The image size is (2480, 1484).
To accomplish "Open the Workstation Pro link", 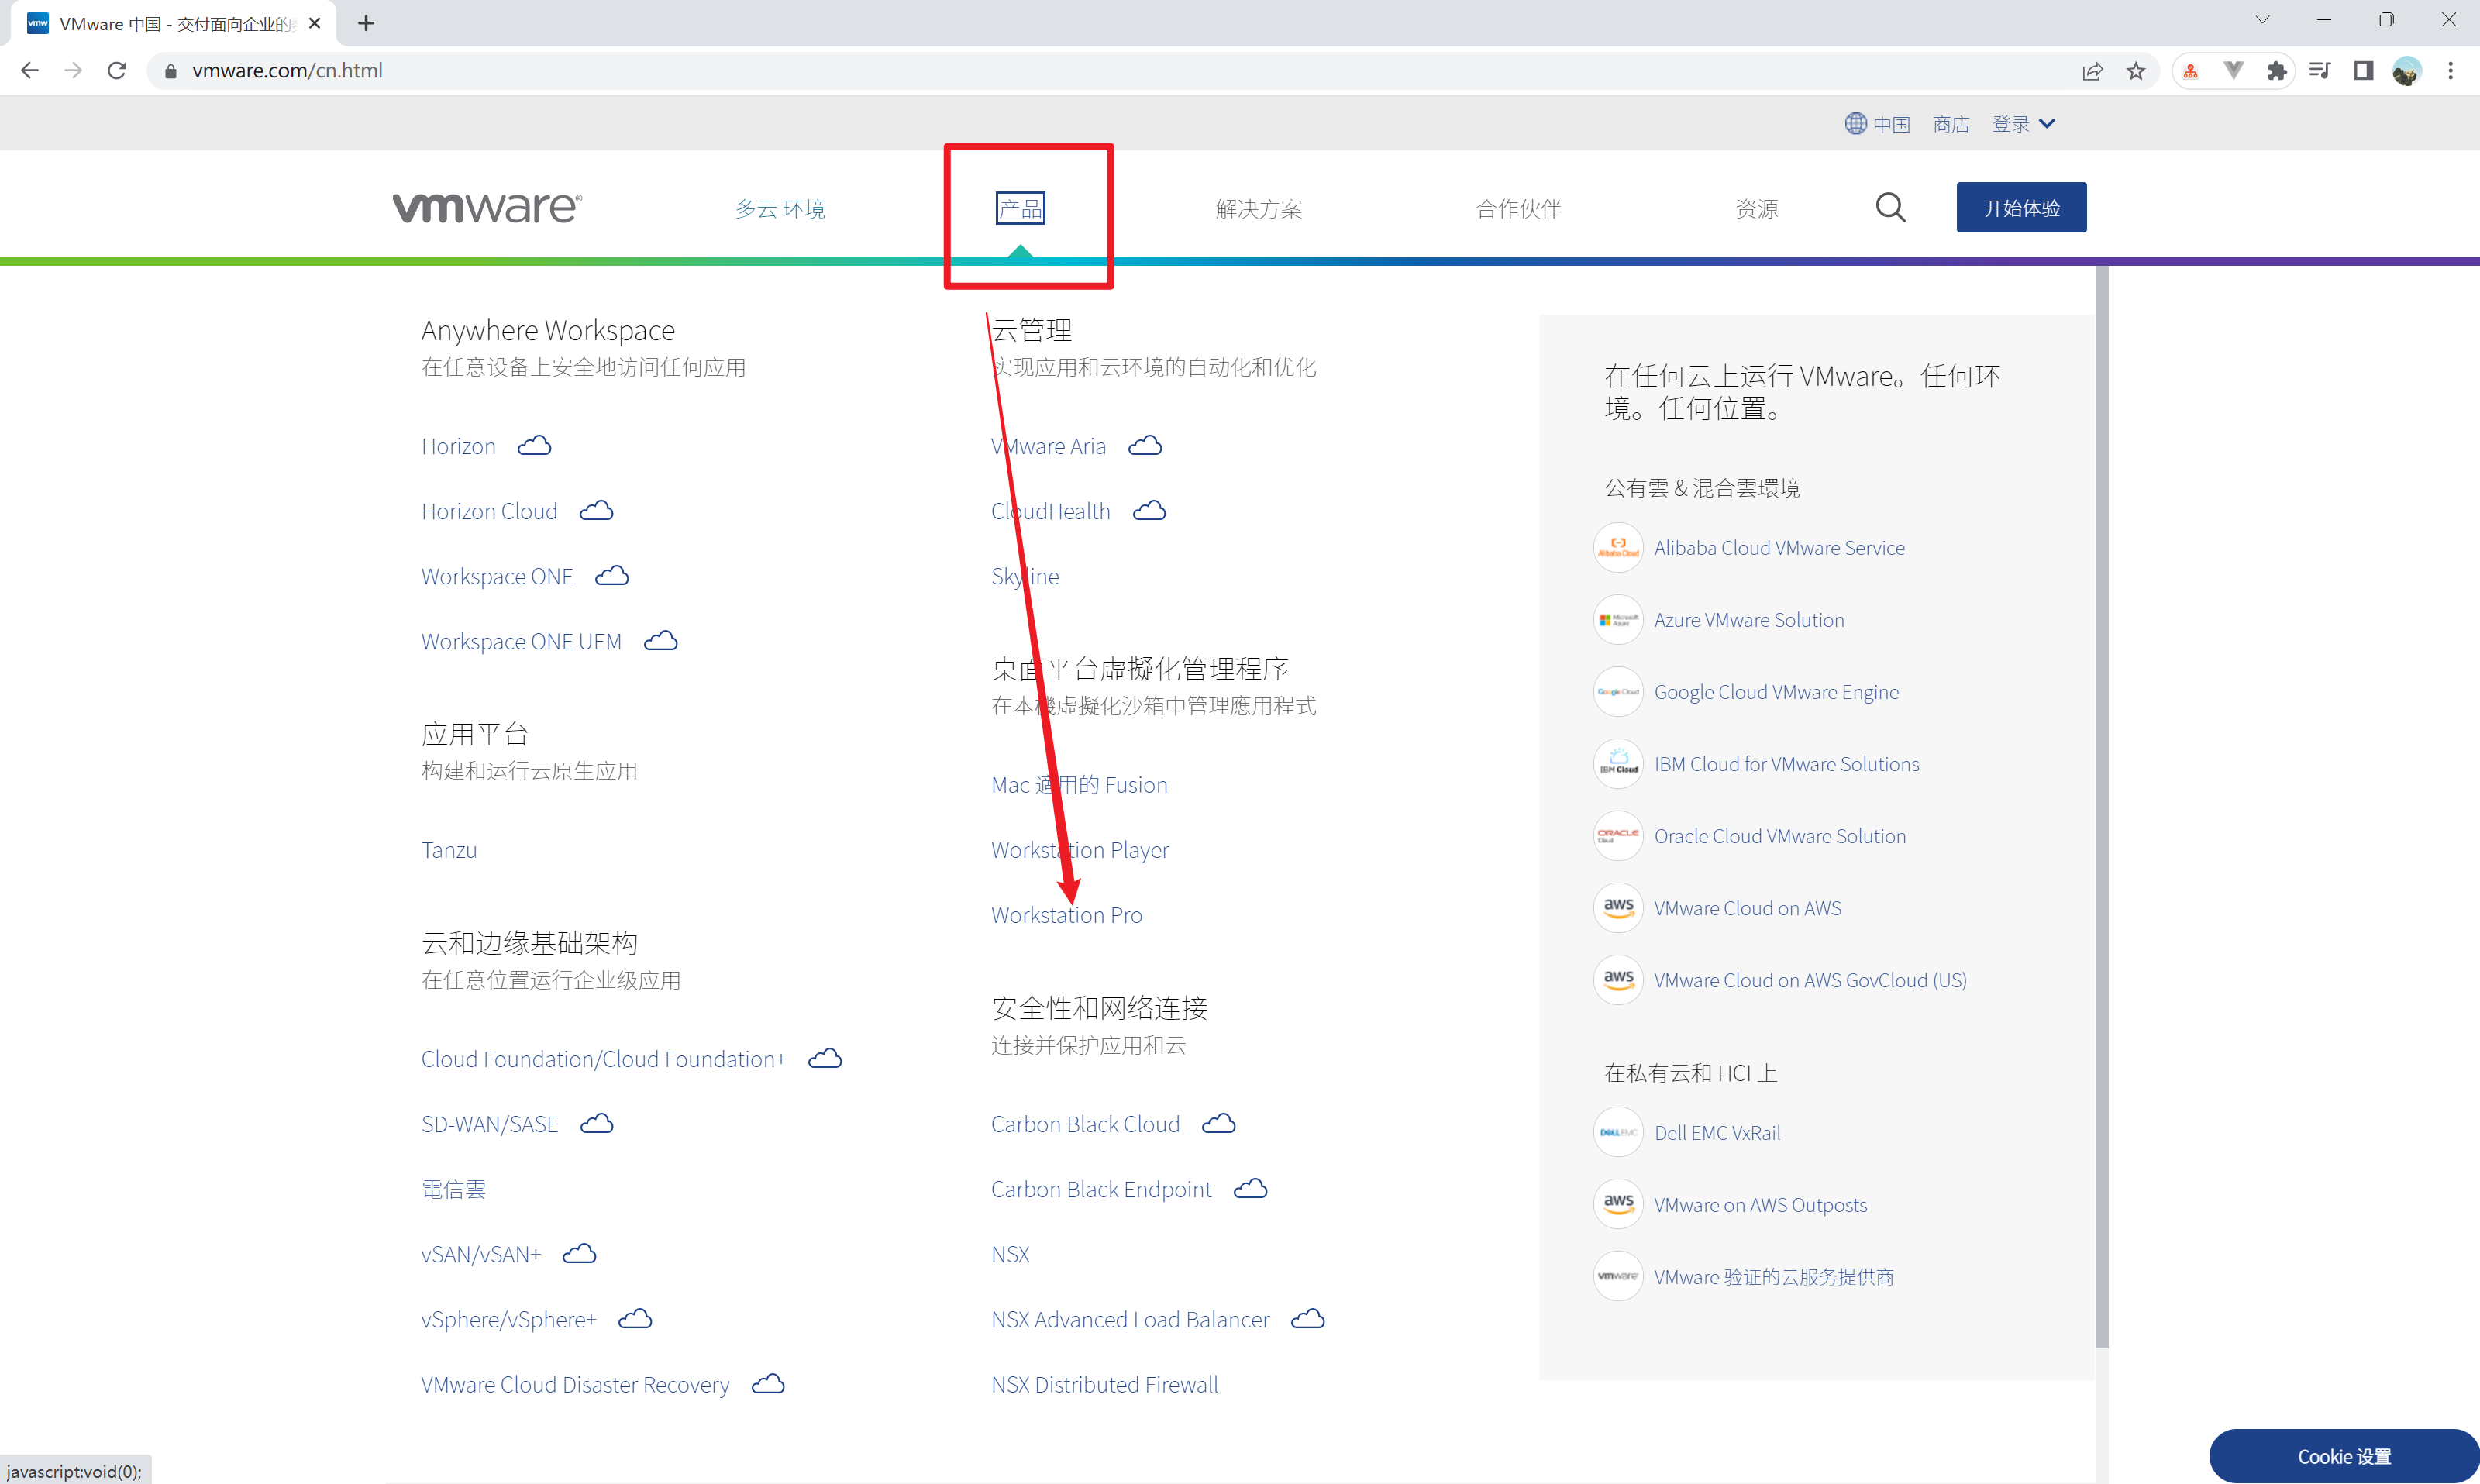I will coord(1066,914).
